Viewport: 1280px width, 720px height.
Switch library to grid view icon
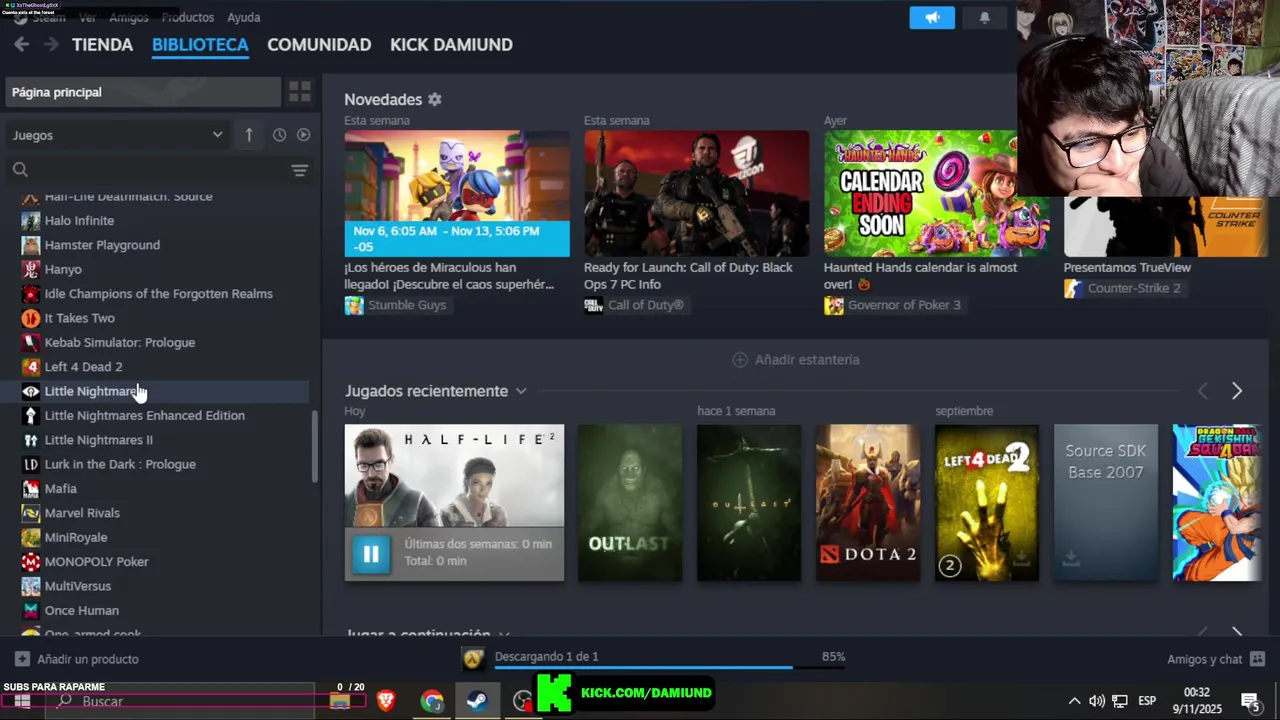click(x=300, y=92)
